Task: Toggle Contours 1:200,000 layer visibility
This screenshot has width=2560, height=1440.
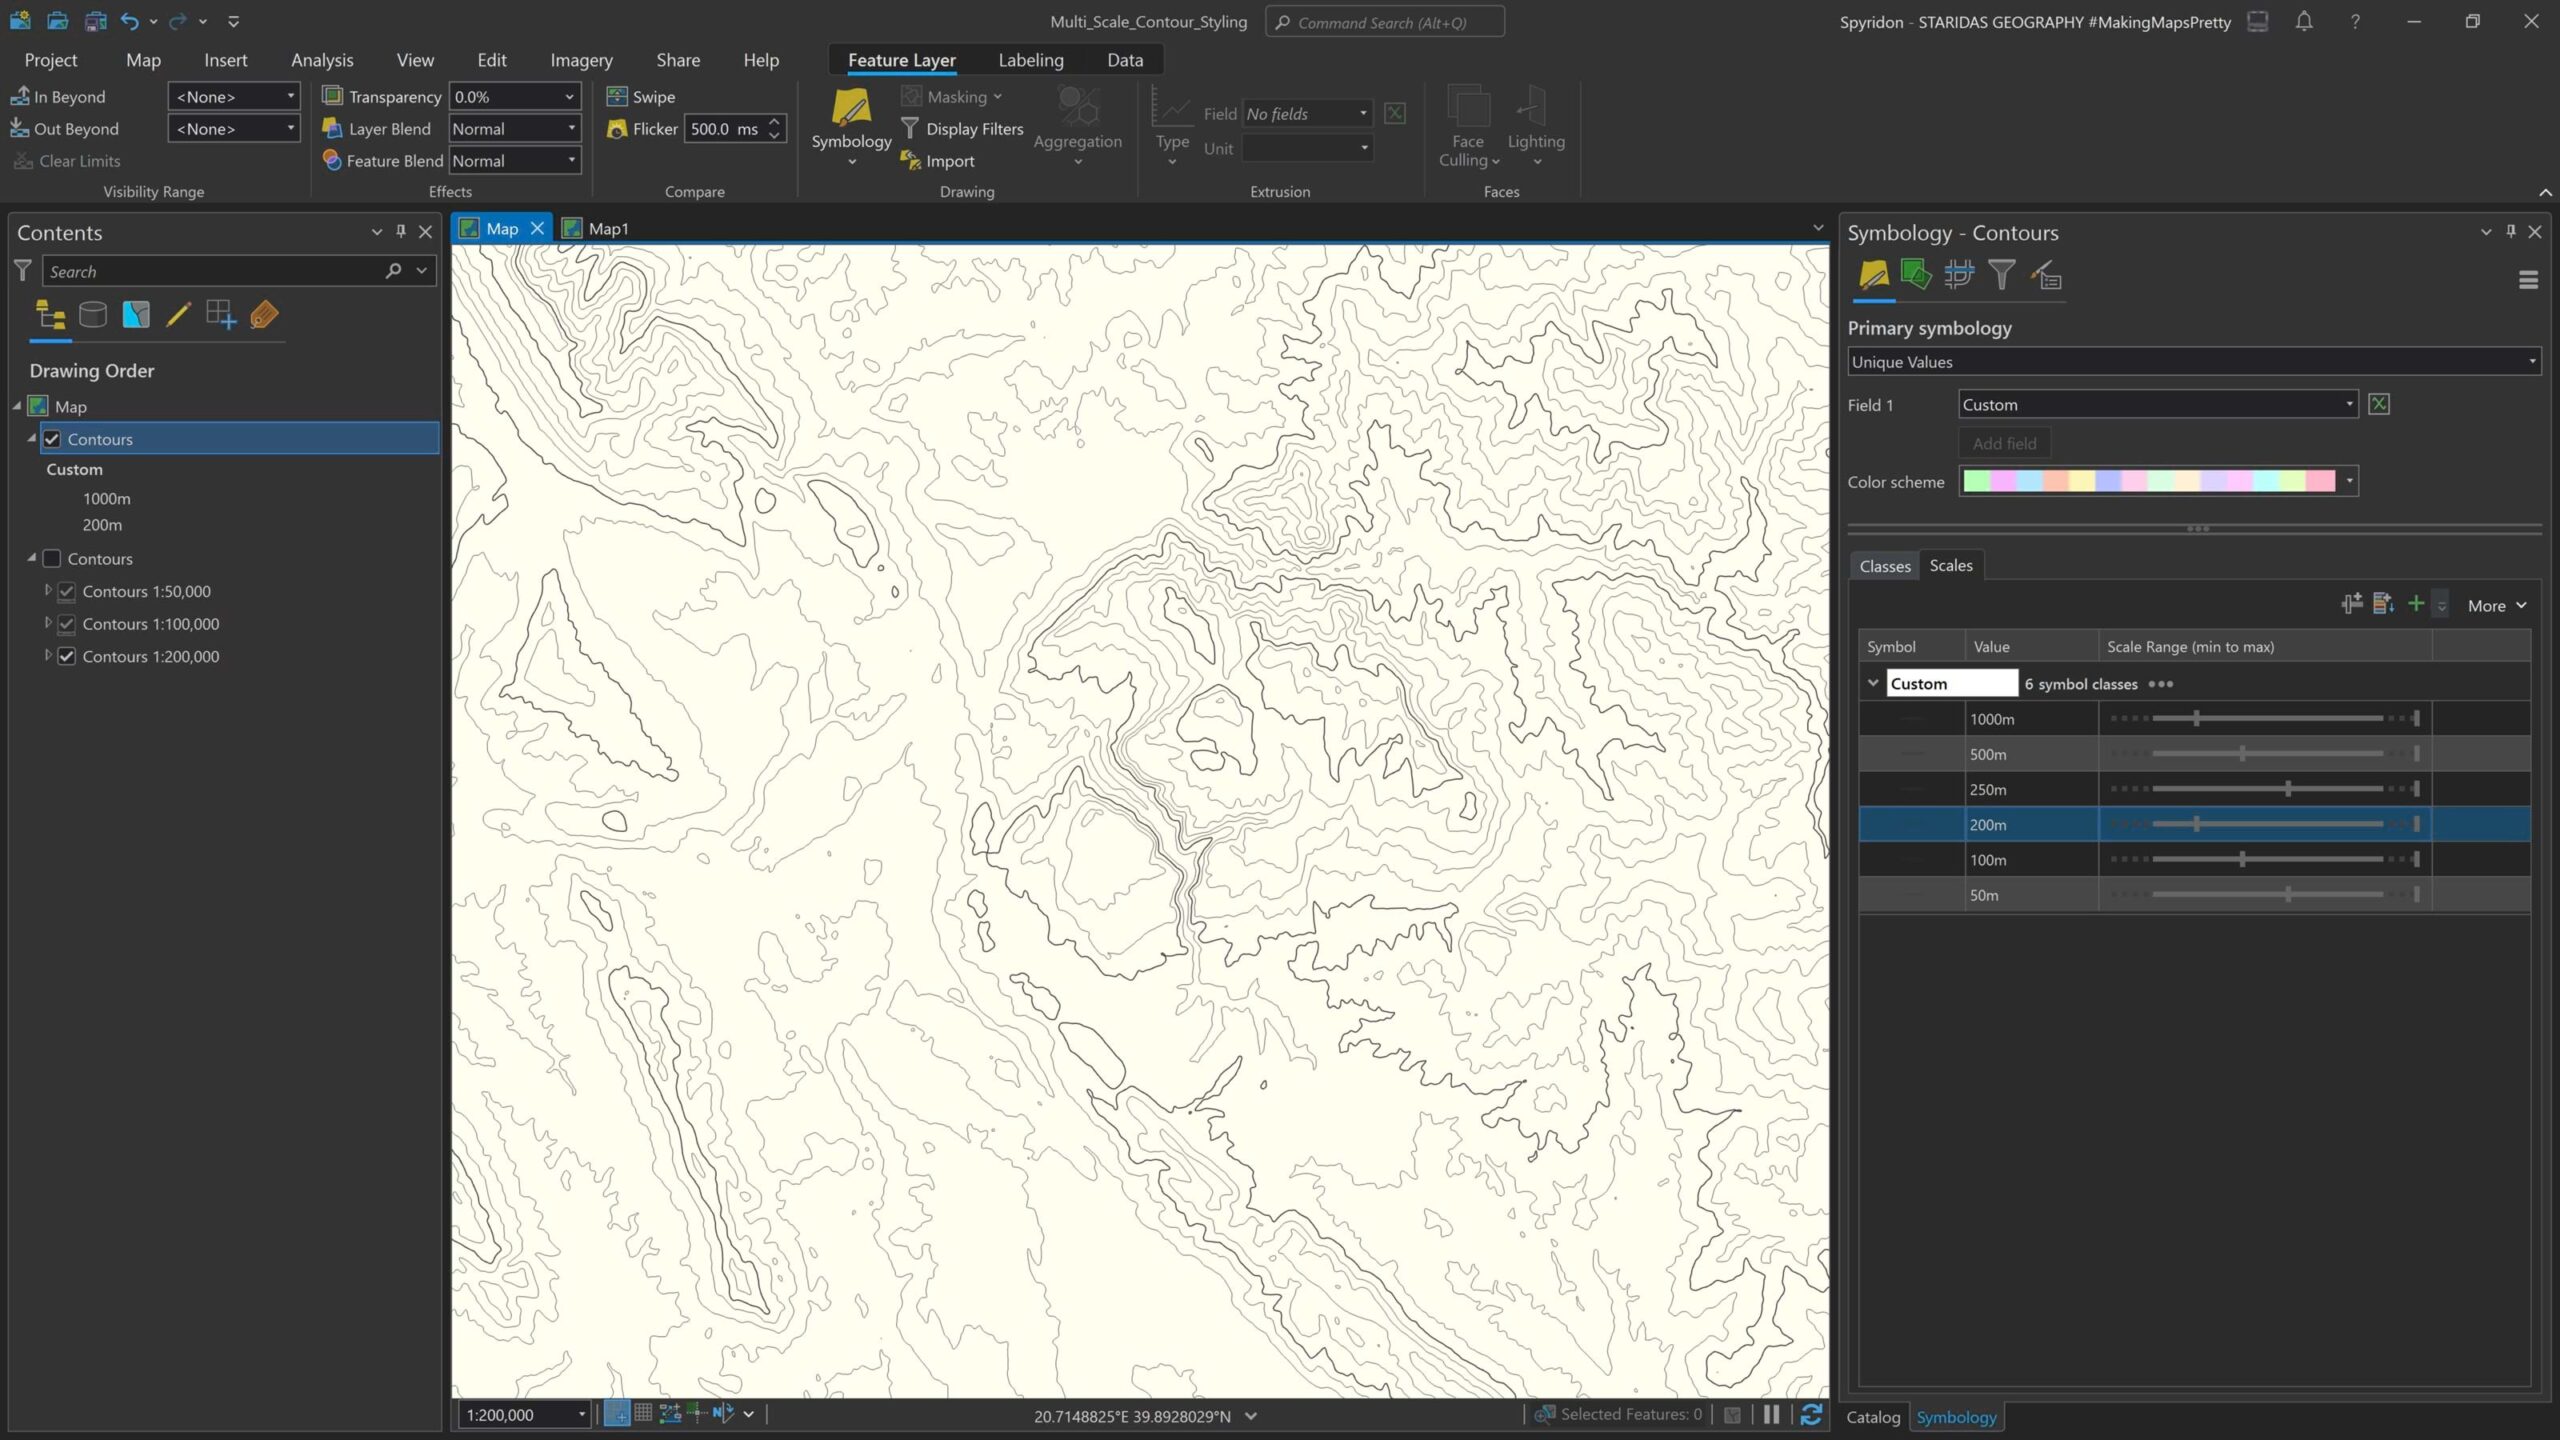Action: click(x=67, y=657)
